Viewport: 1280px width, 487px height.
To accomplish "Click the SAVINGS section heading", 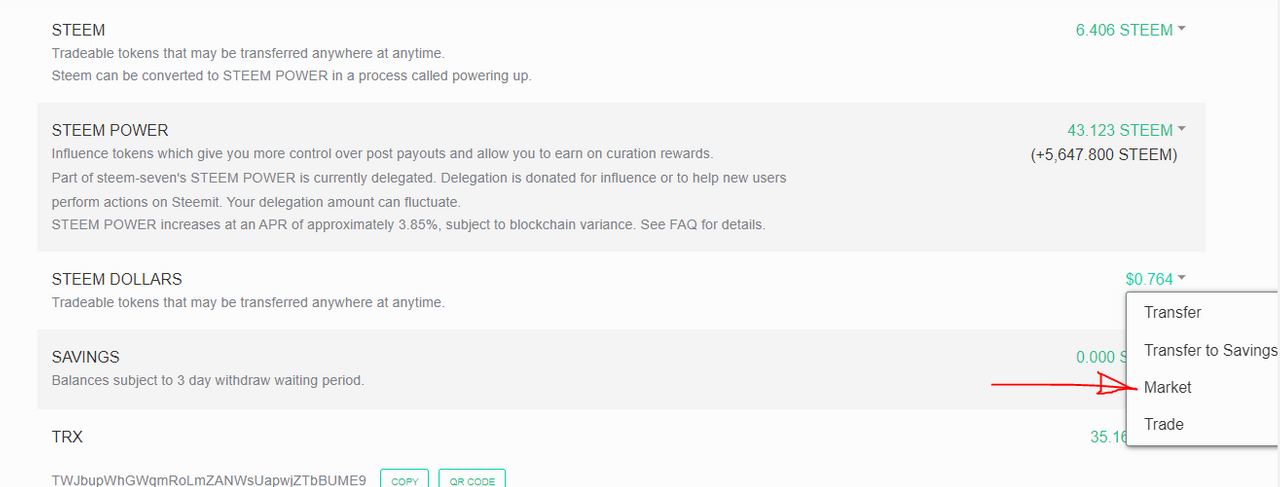I will [86, 357].
